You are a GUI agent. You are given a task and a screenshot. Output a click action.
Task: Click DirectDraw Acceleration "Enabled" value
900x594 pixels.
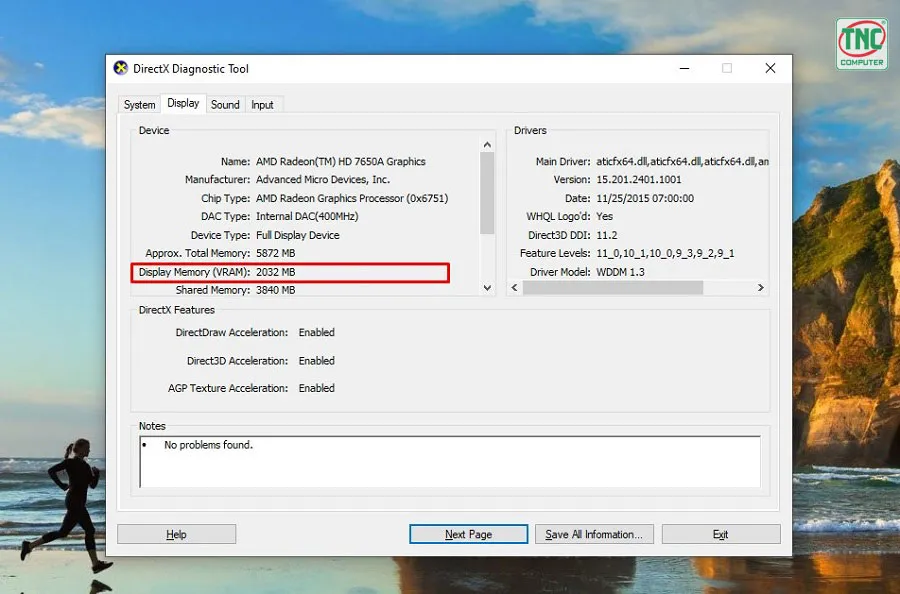(316, 332)
